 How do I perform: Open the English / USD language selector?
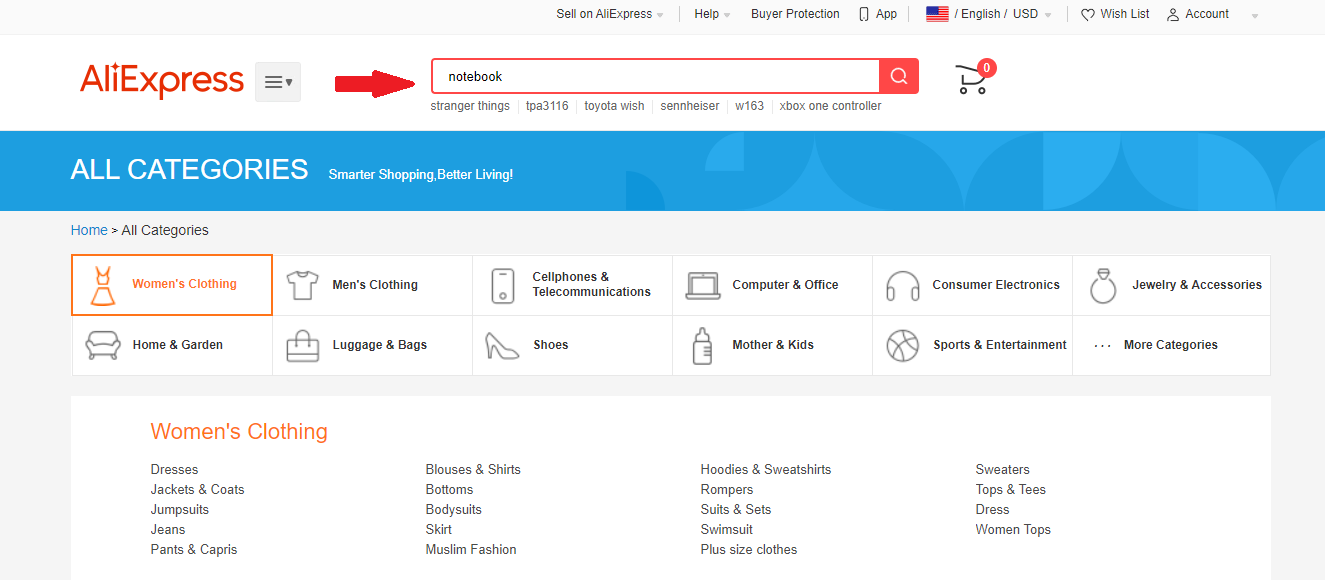tap(989, 14)
